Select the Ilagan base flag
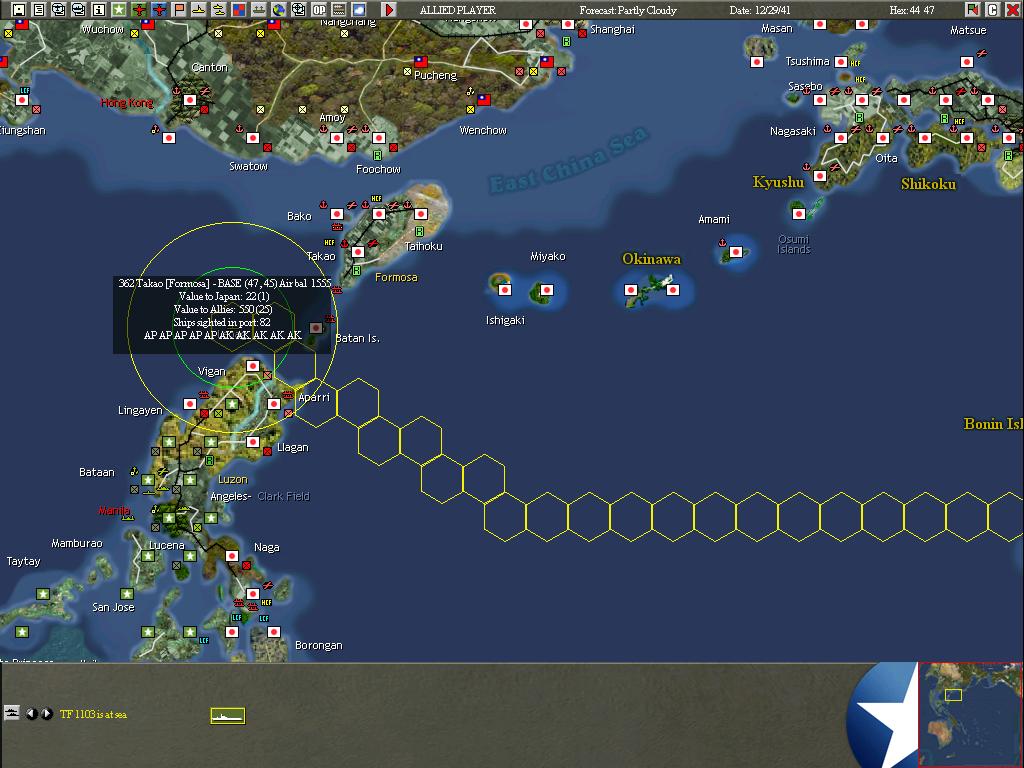The height and width of the screenshot is (768, 1024). [x=253, y=442]
